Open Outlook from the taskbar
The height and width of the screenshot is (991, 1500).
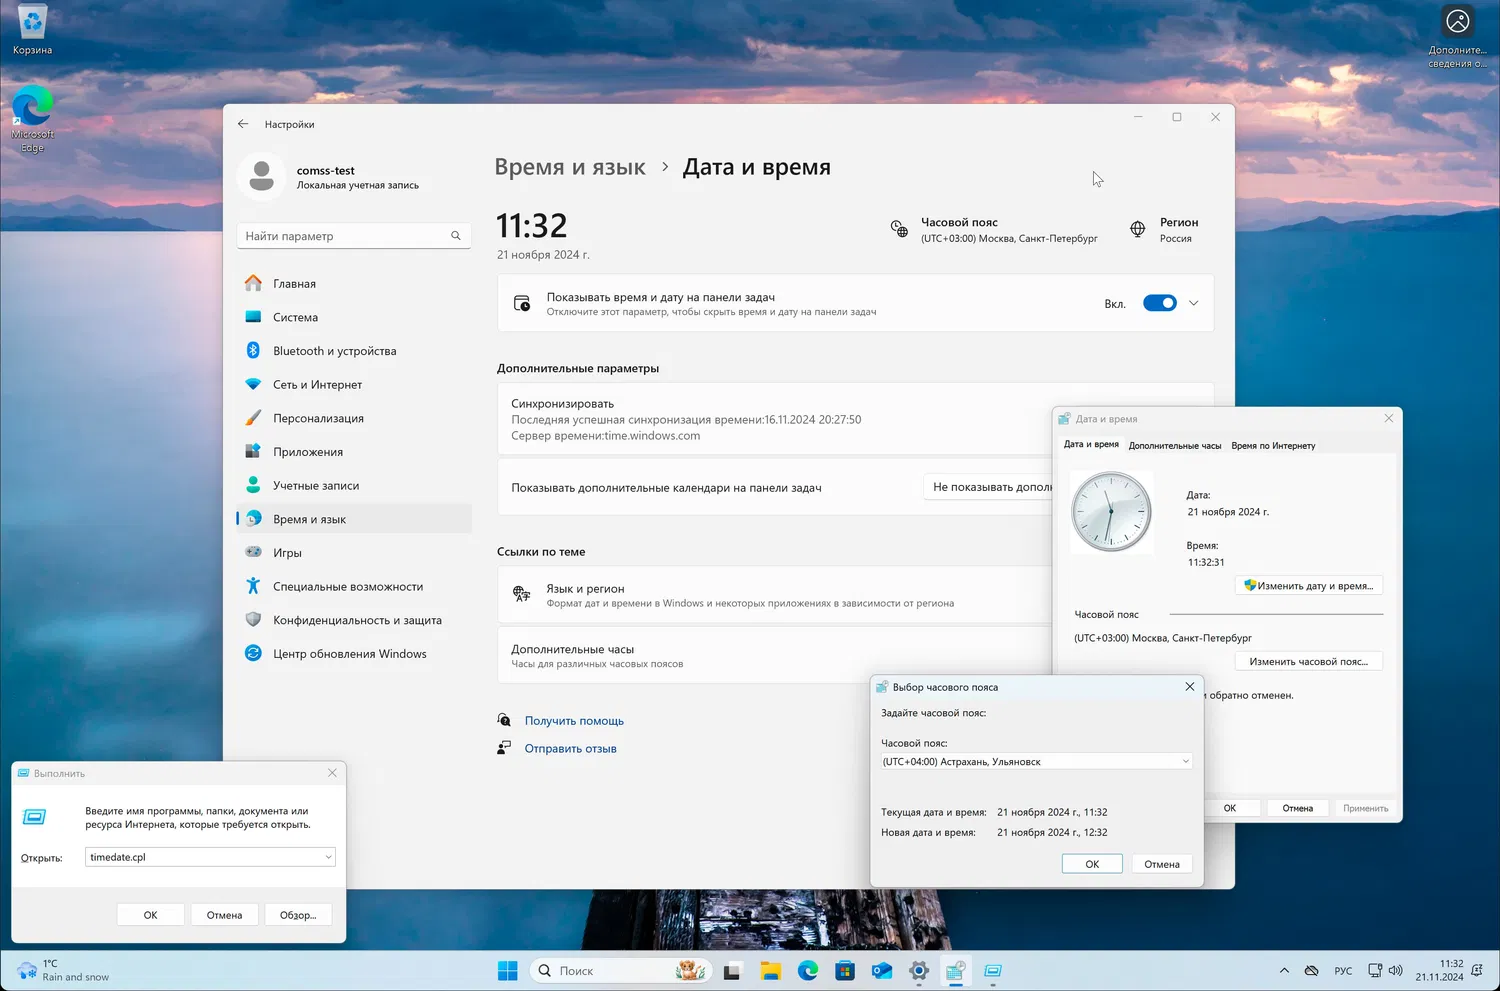point(882,971)
